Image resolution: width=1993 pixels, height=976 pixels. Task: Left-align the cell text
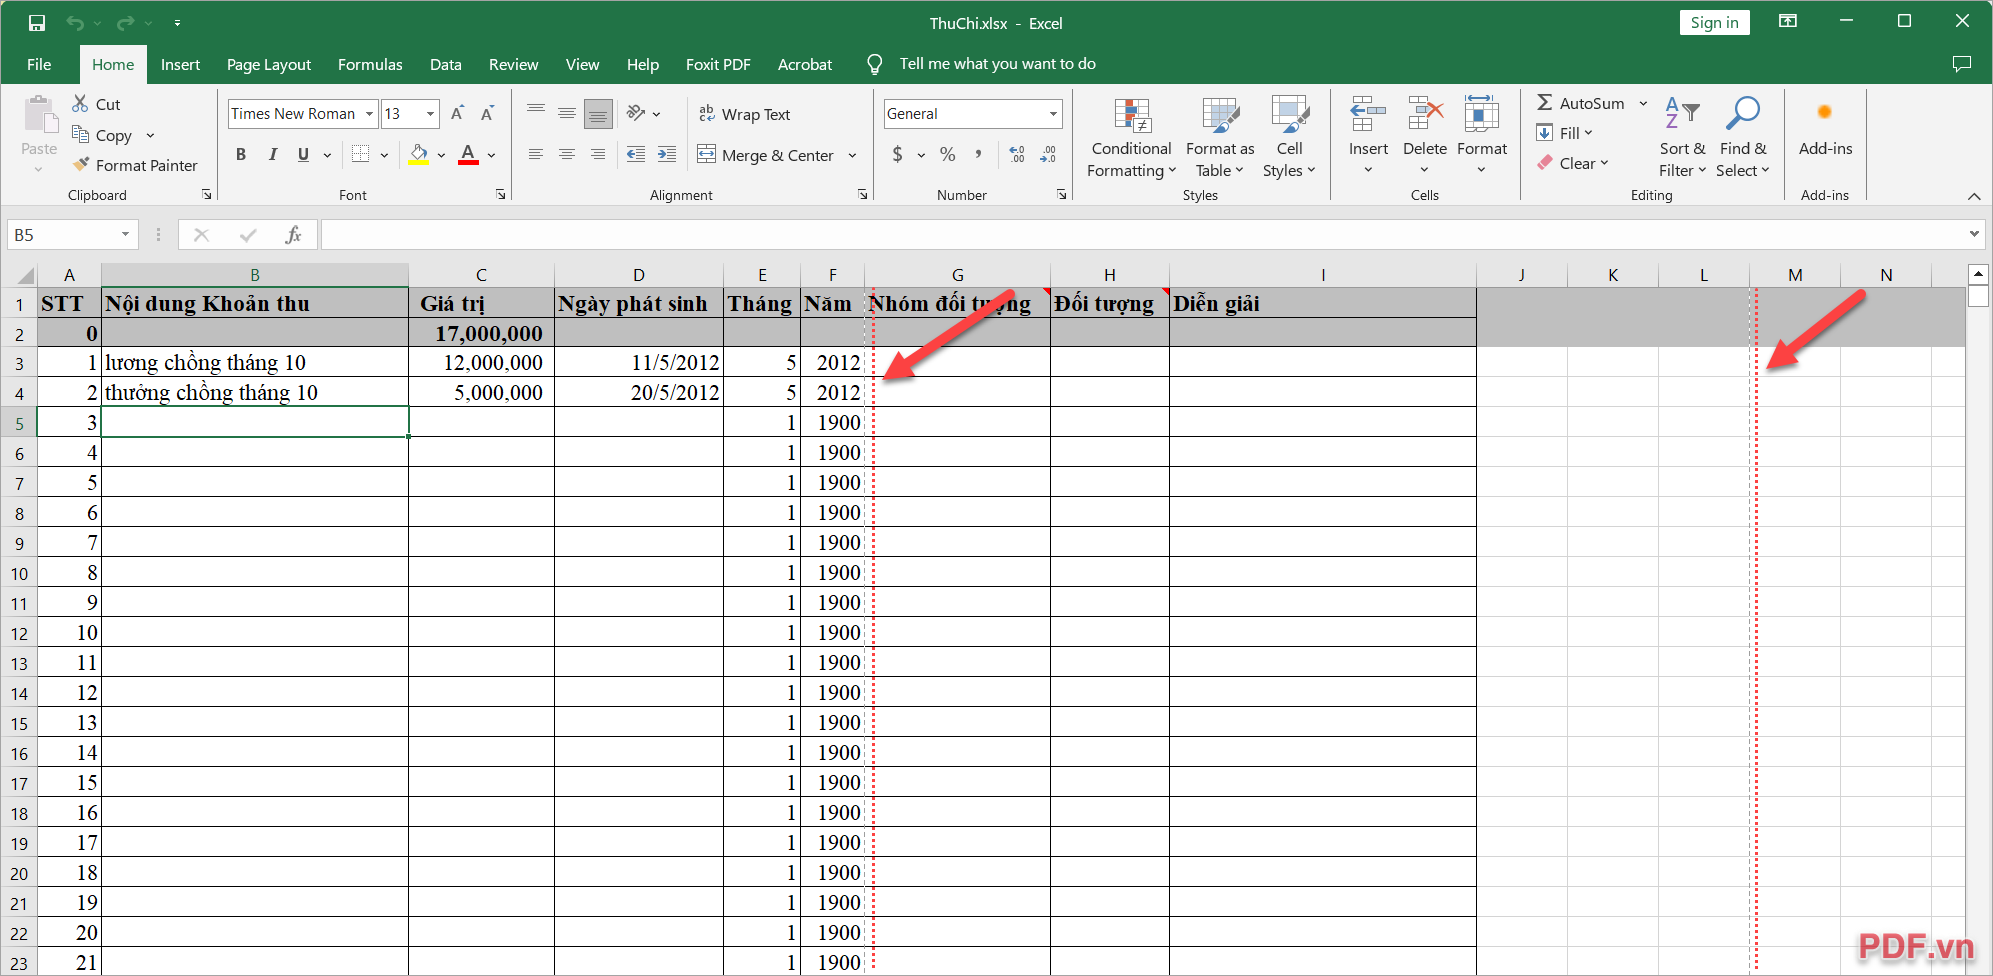(x=536, y=154)
